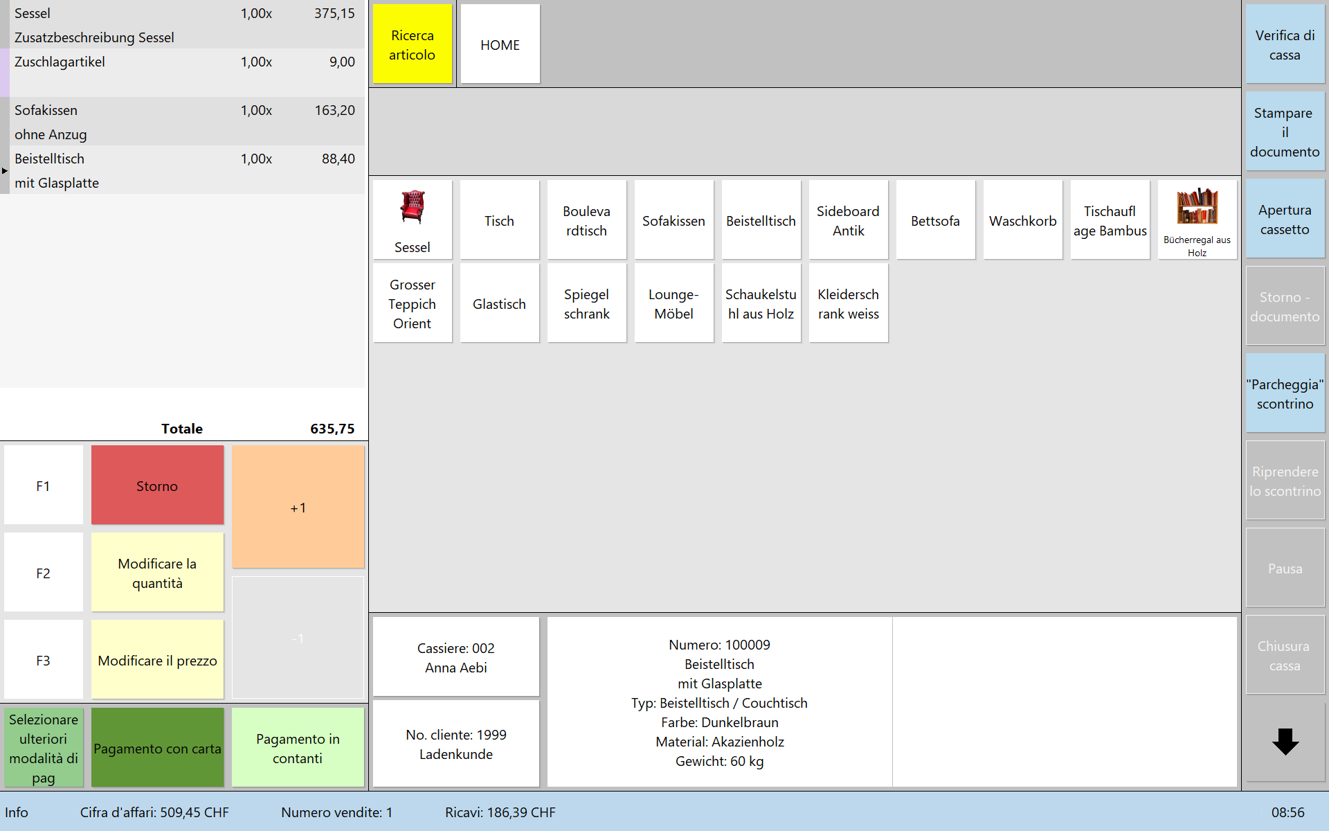Select the Sessel article with armchair icon

tap(412, 220)
